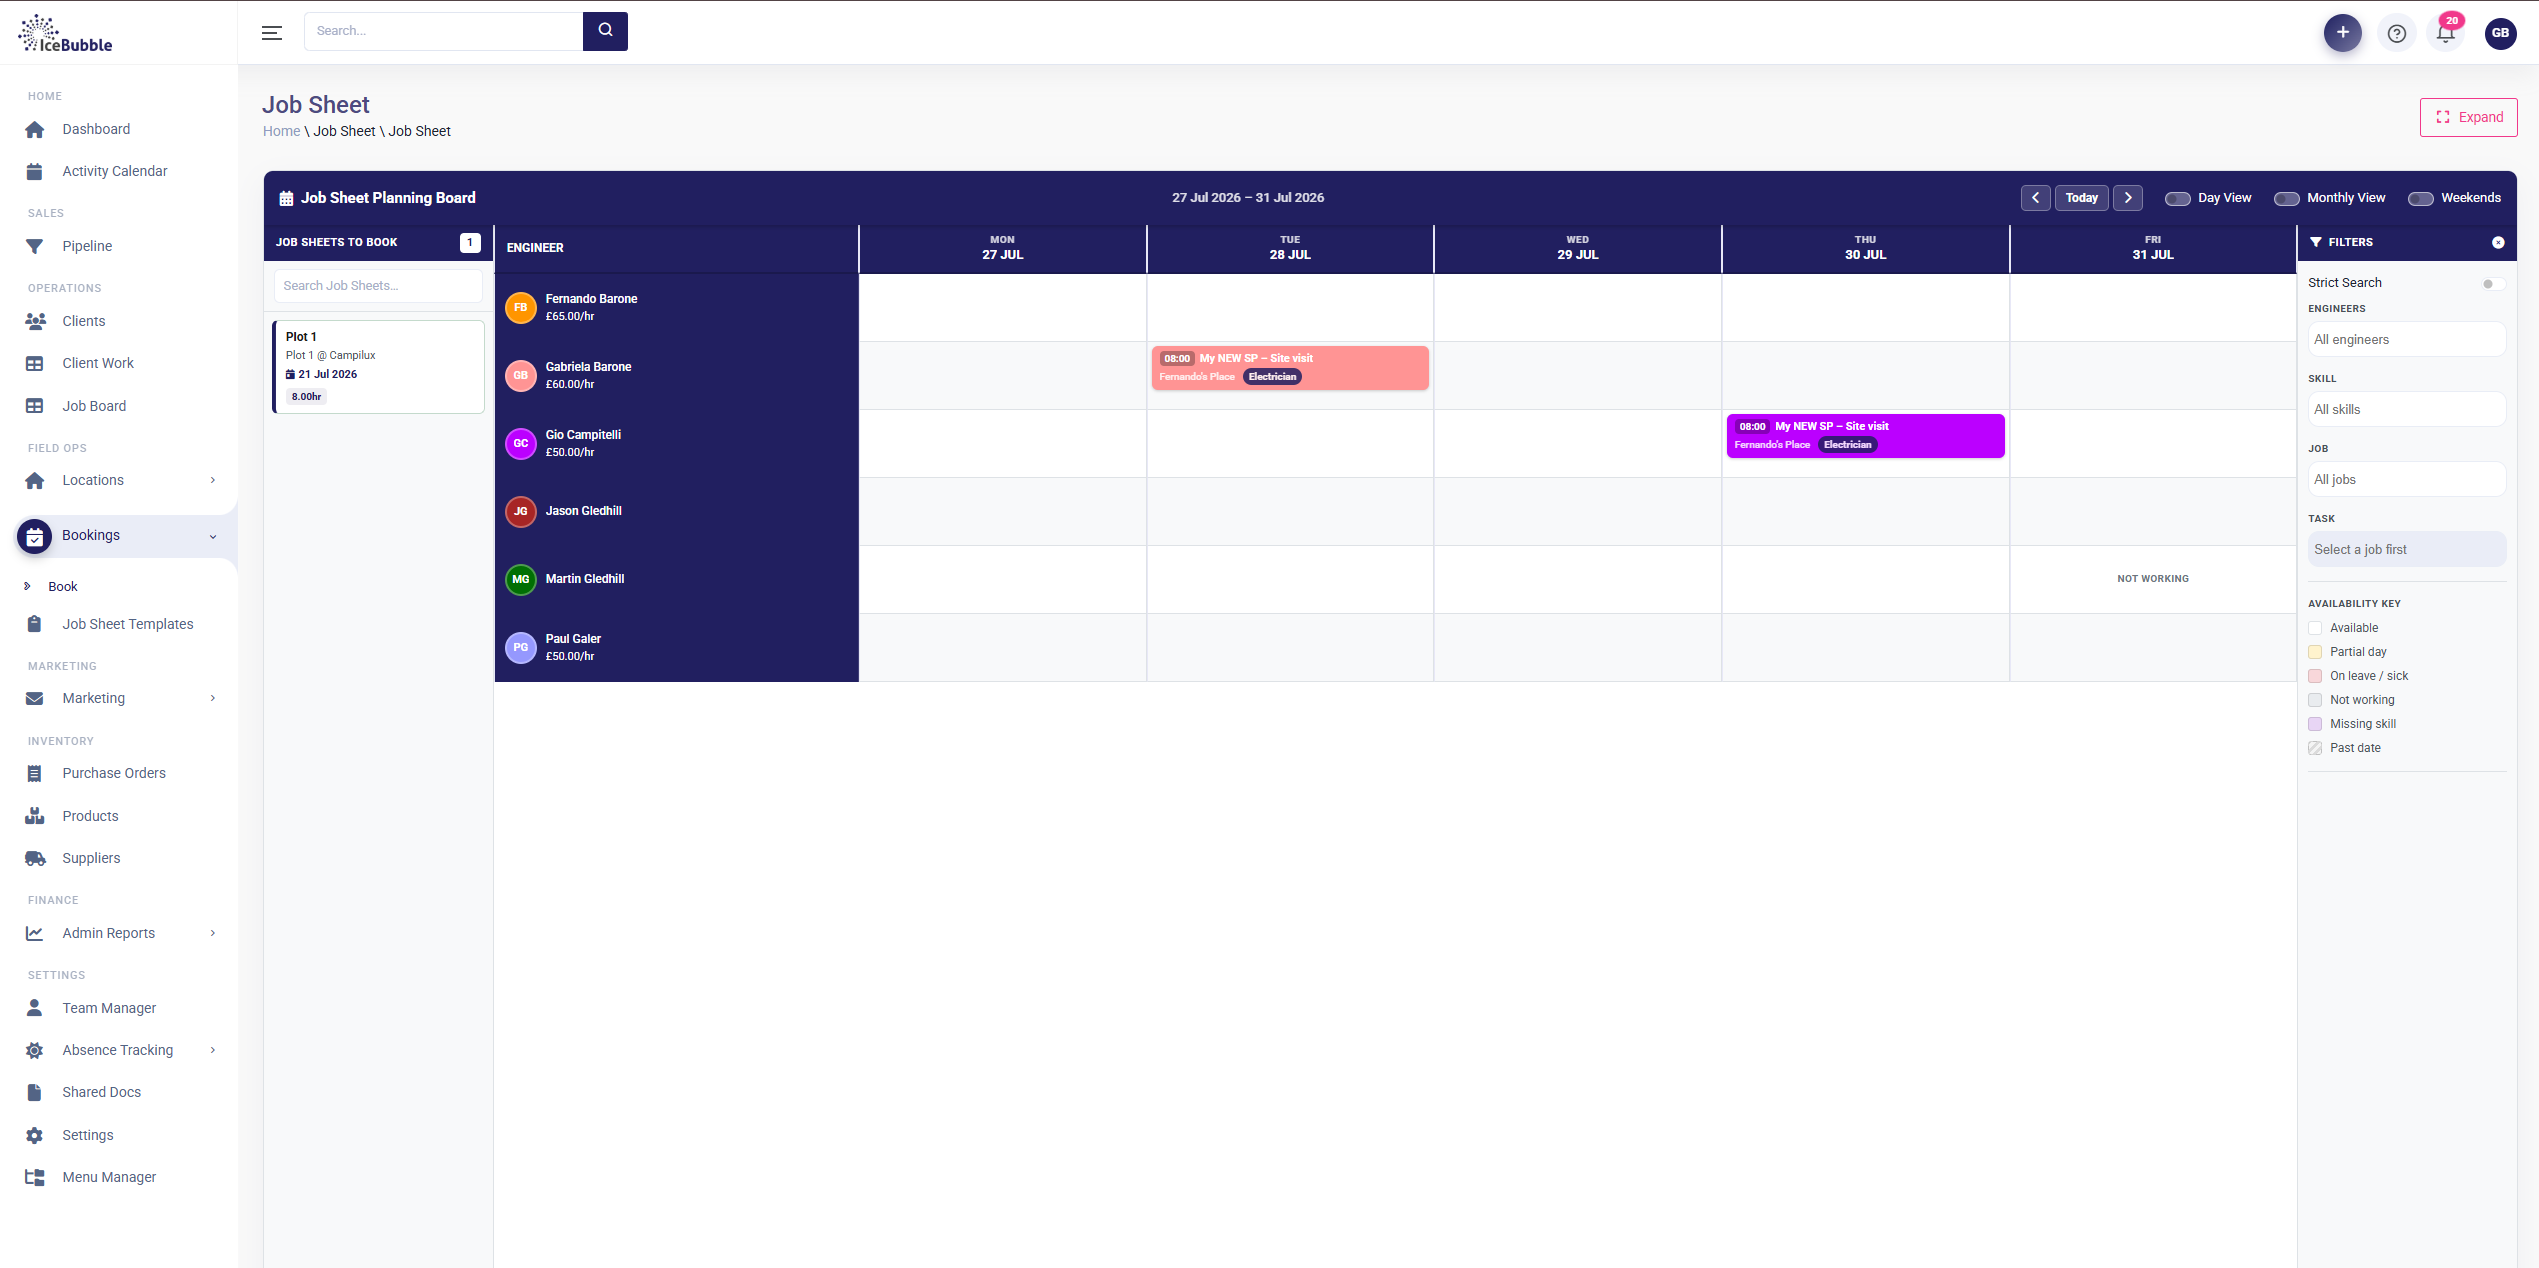2539x1268 pixels.
Task: Click the Client Work grid icon
Action: click(35, 363)
